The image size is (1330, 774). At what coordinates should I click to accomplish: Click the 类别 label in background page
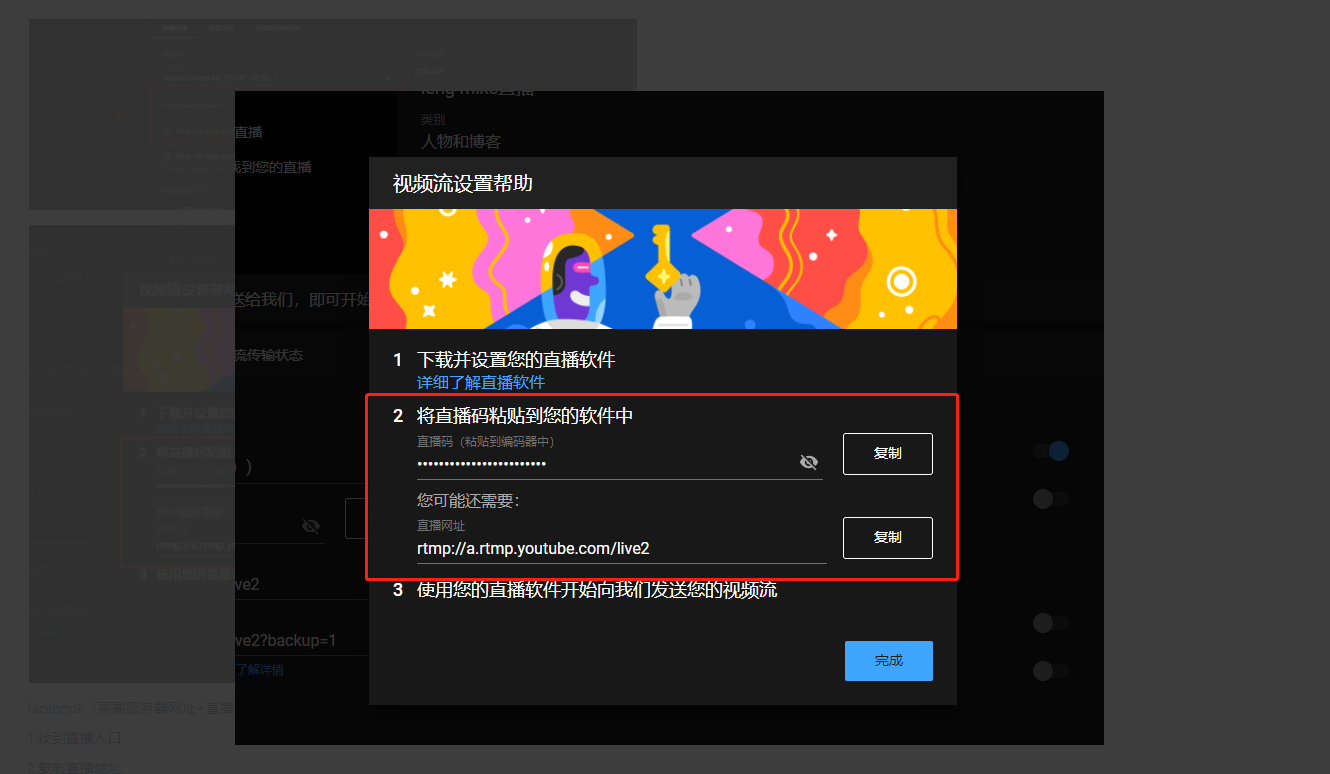[x=433, y=119]
